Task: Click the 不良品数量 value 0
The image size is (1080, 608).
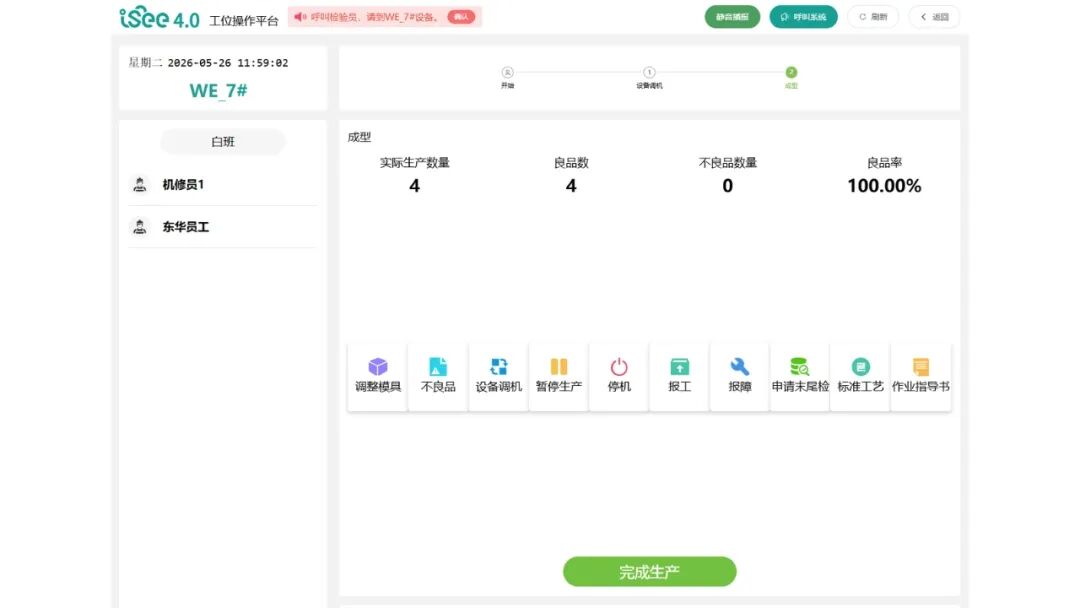Action: coord(727,186)
